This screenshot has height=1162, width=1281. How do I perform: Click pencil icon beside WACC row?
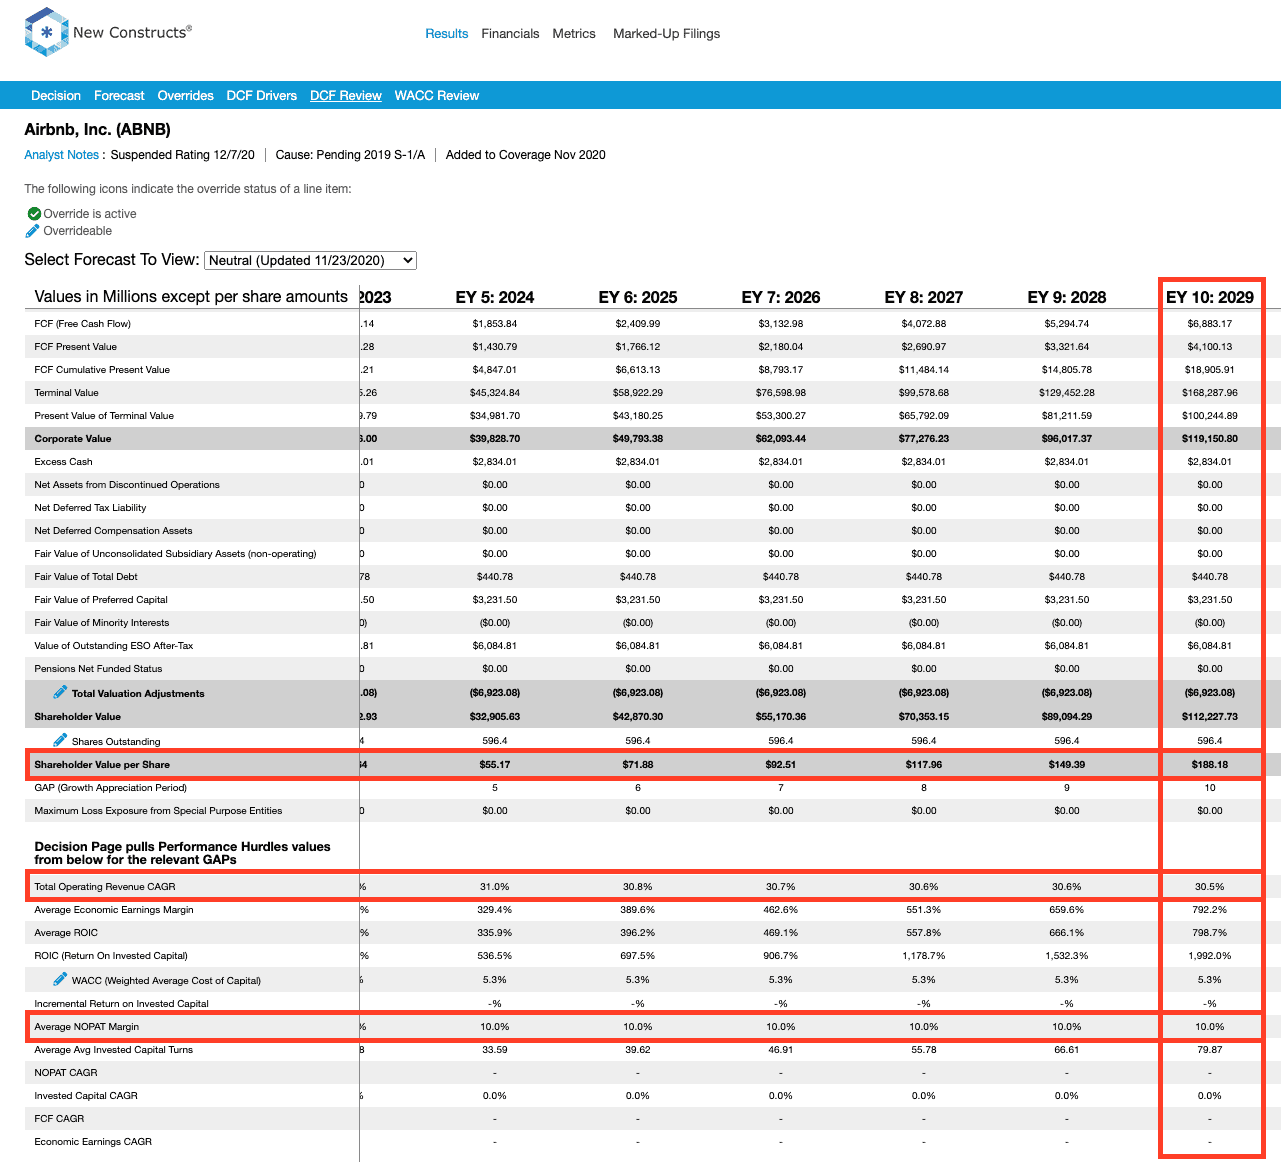[x=60, y=979]
